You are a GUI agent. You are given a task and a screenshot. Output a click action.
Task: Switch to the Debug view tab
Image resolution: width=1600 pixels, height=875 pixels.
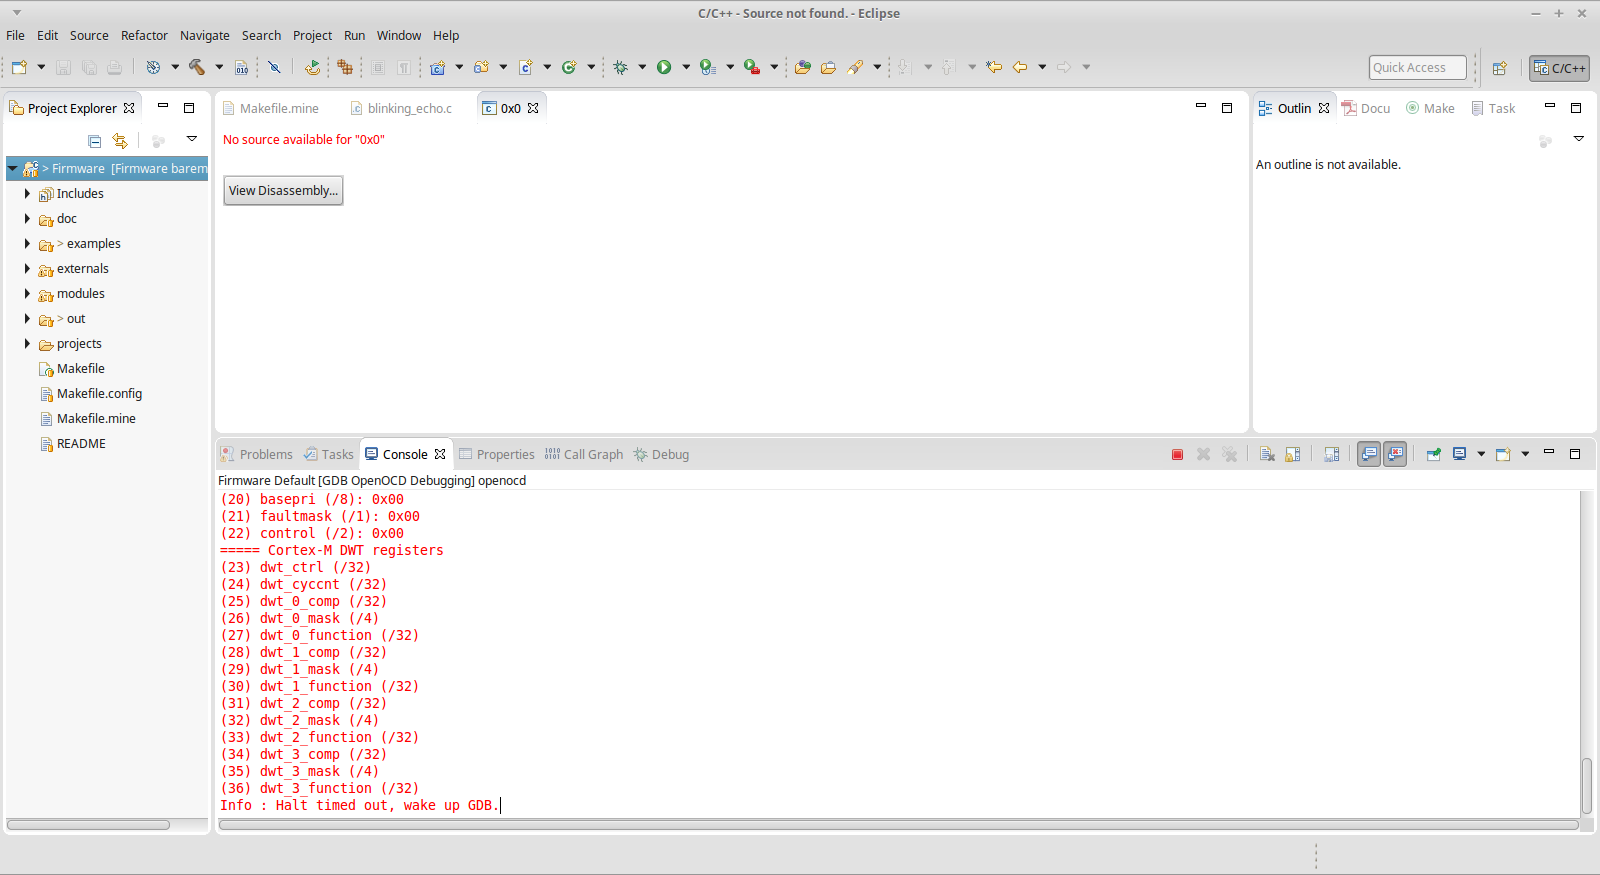tap(661, 454)
